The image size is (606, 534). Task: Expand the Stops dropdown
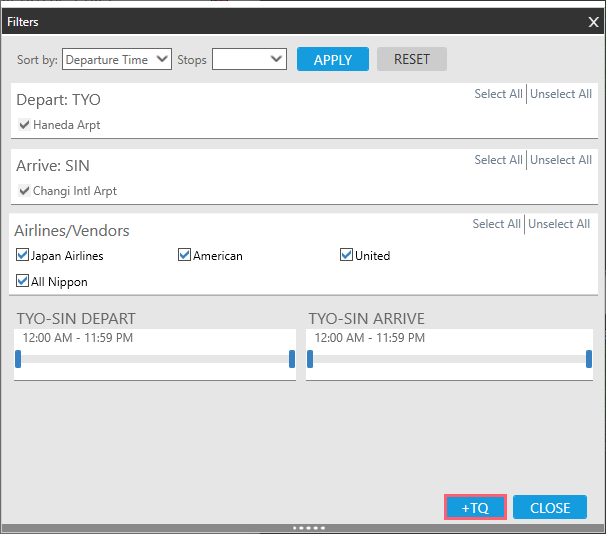pyautogui.click(x=249, y=60)
